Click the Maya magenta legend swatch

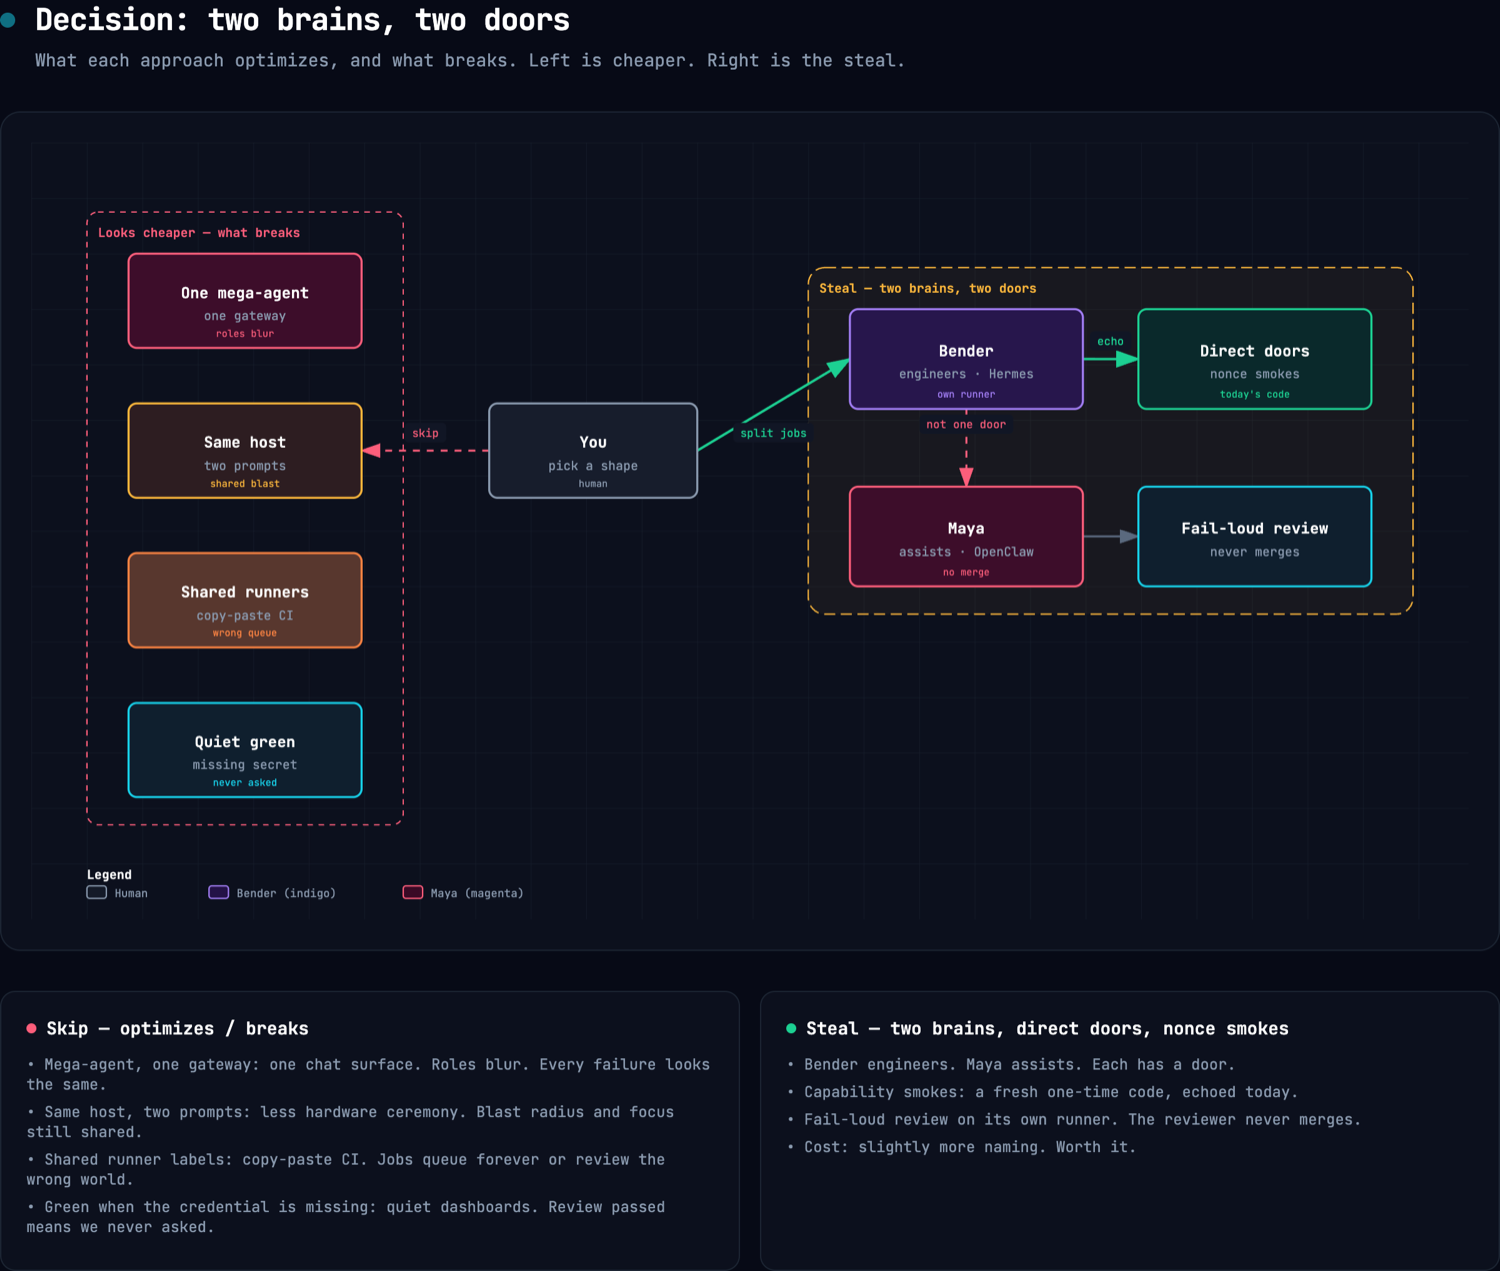(x=413, y=892)
